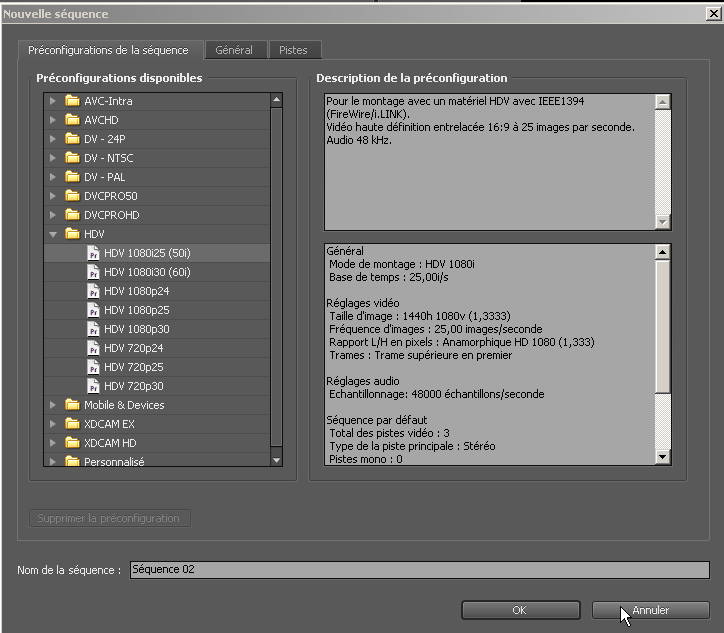Click the XDCAM EX folder icon

coord(72,424)
